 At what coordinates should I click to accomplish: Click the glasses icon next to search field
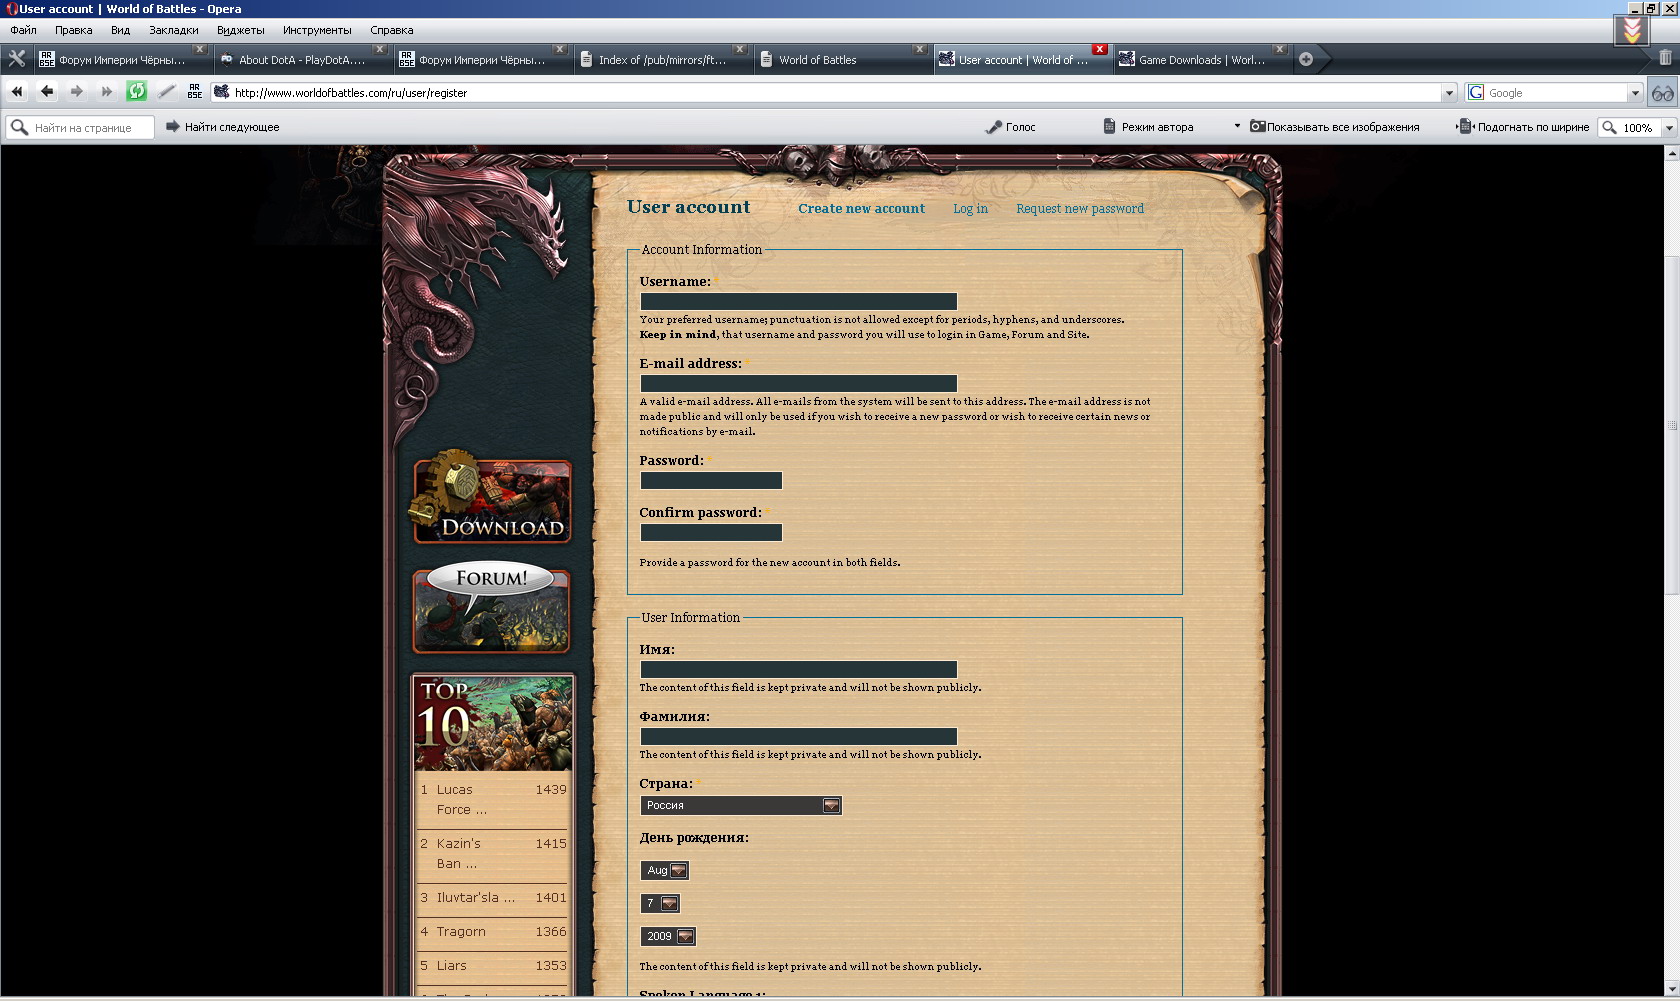tap(1663, 93)
